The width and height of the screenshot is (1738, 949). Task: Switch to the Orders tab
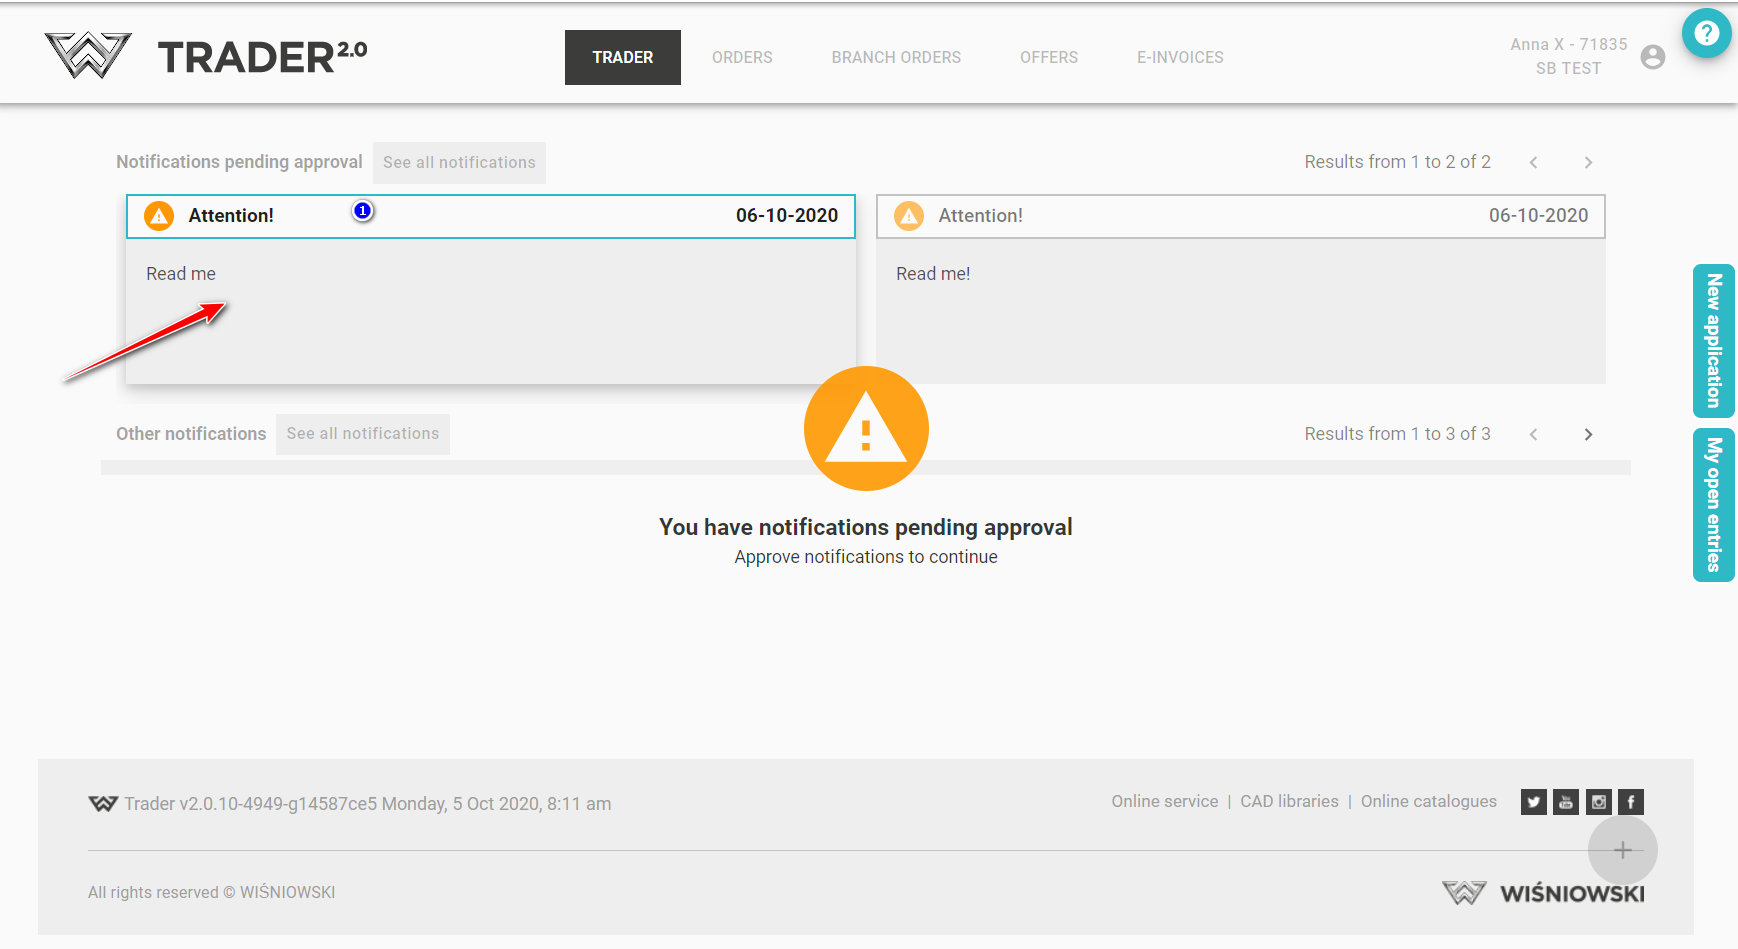click(x=742, y=58)
